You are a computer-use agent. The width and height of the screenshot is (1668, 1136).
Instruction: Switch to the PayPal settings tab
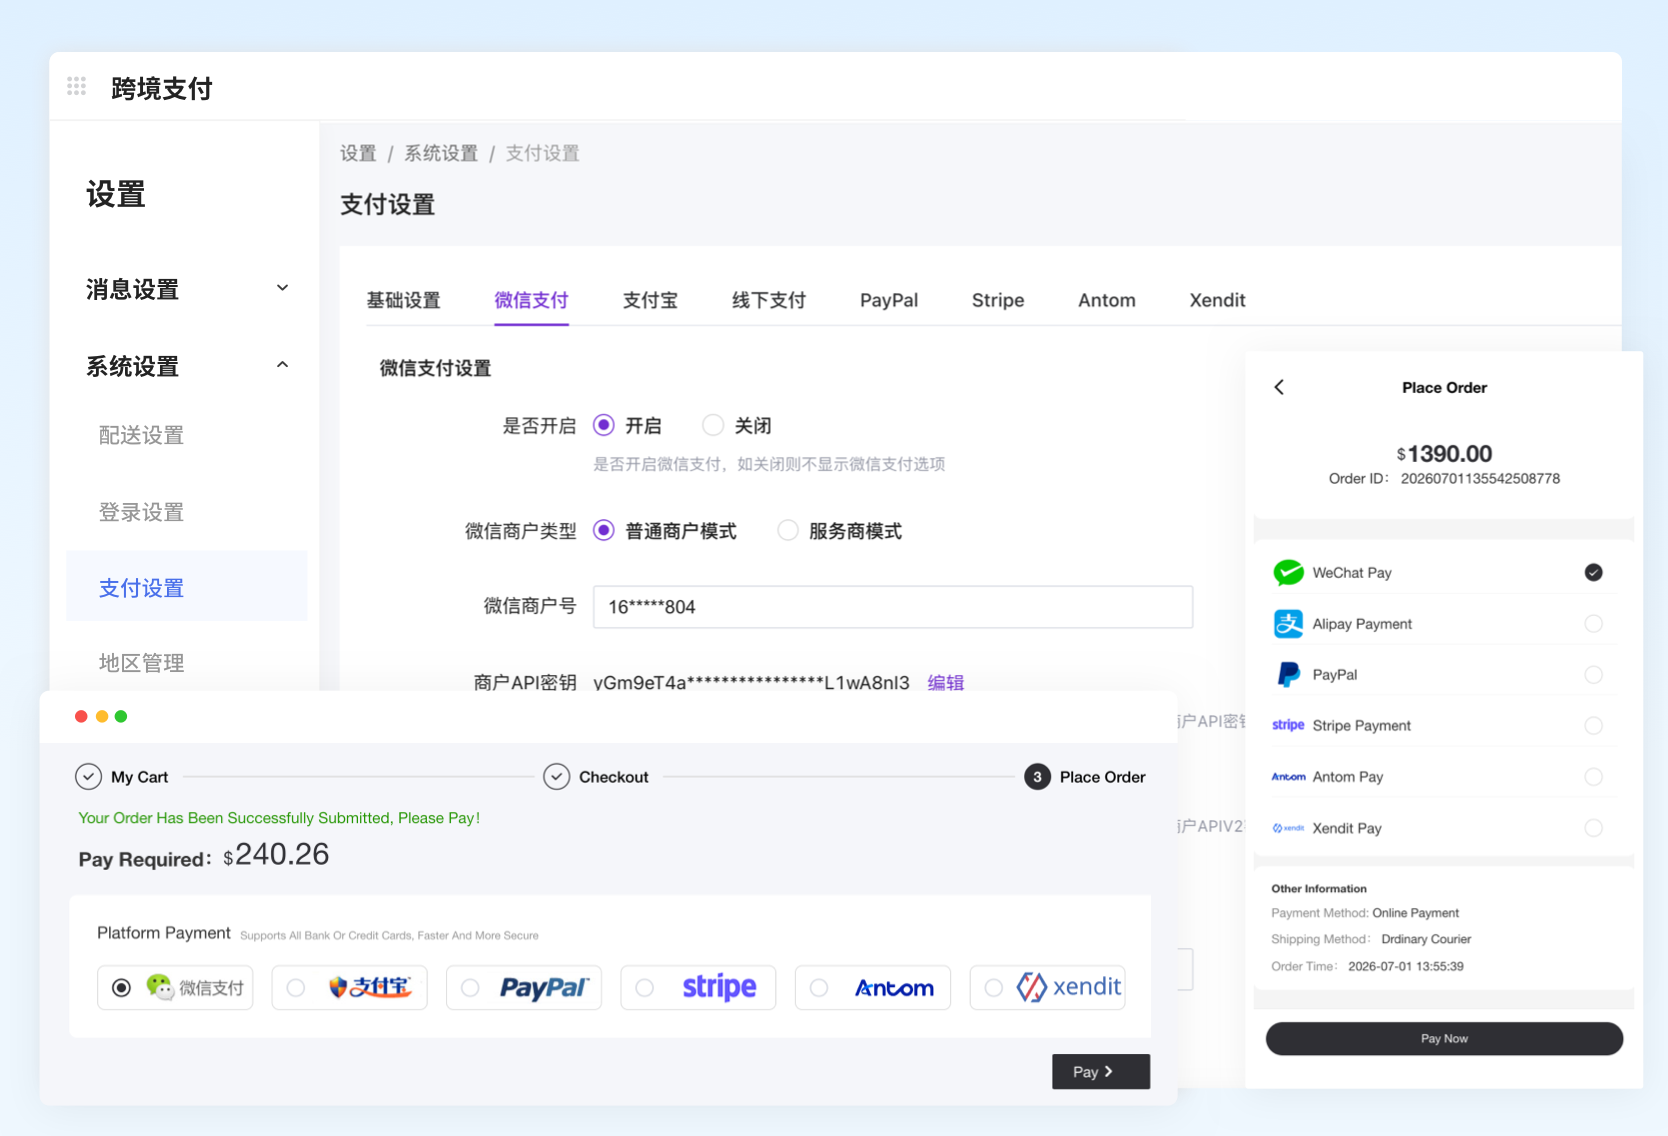[888, 300]
